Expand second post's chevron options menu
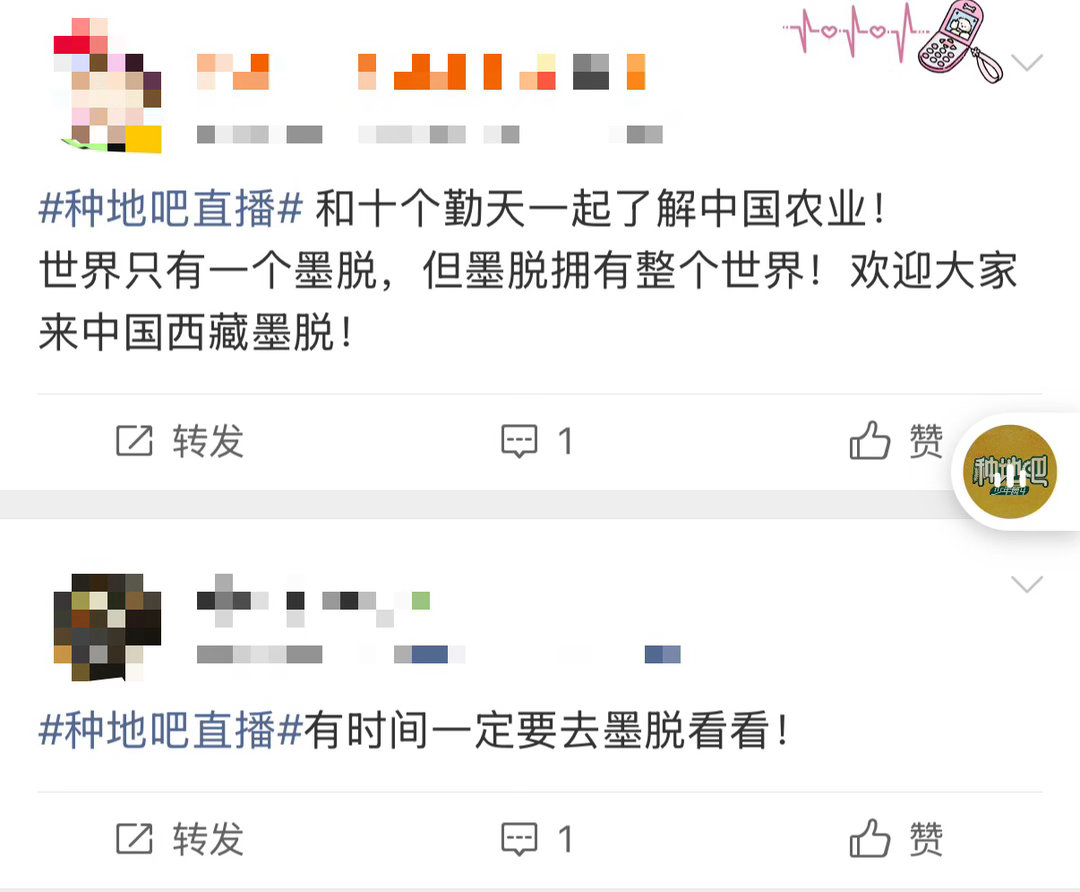Screen dimensions: 1080x892 (x=1027, y=584)
